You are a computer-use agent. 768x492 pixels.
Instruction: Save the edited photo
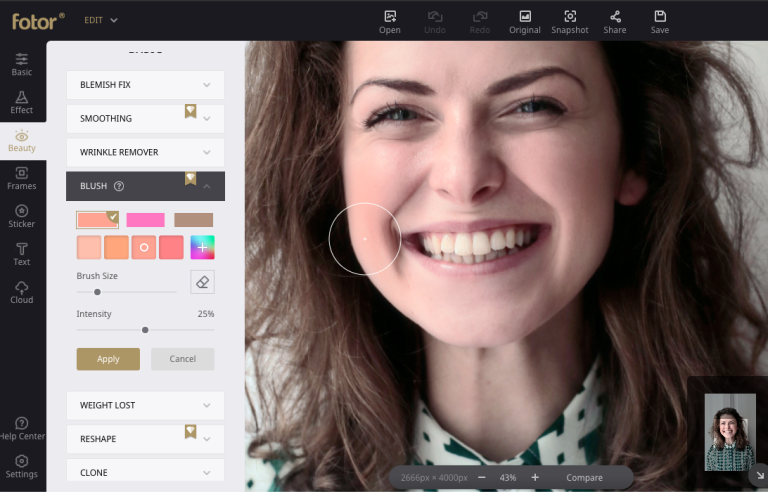660,22
